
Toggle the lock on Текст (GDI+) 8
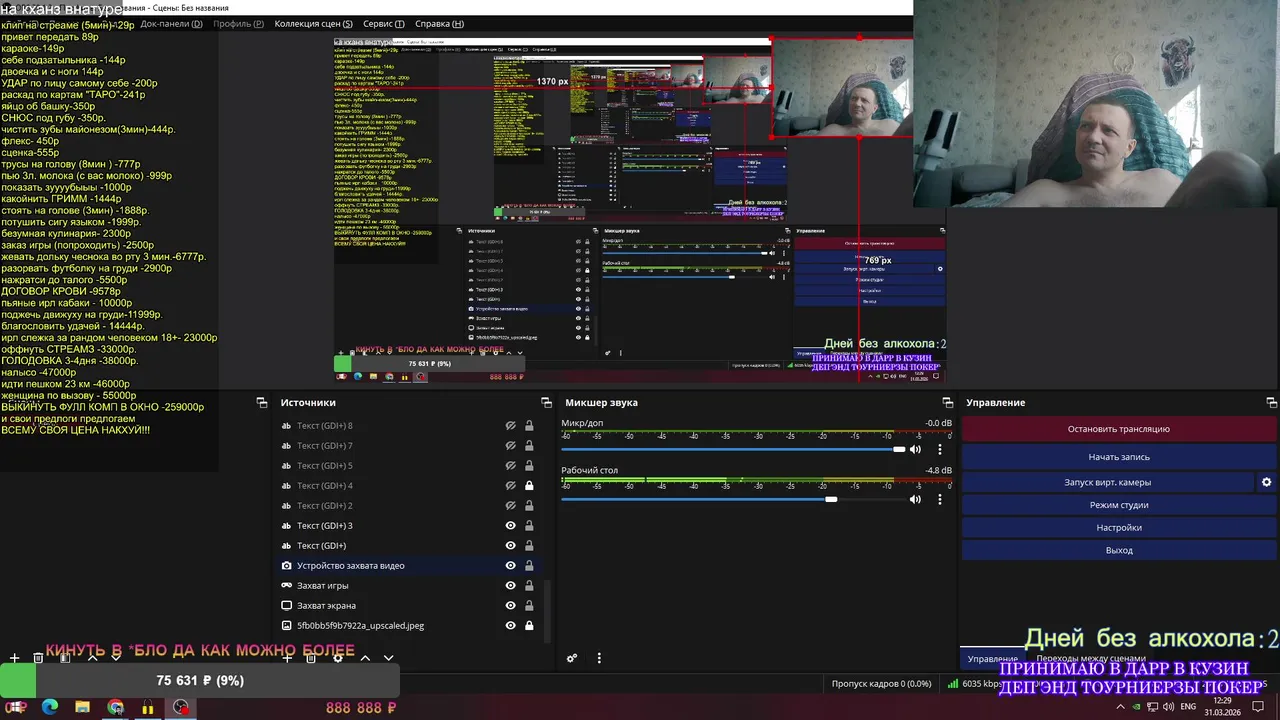point(529,426)
